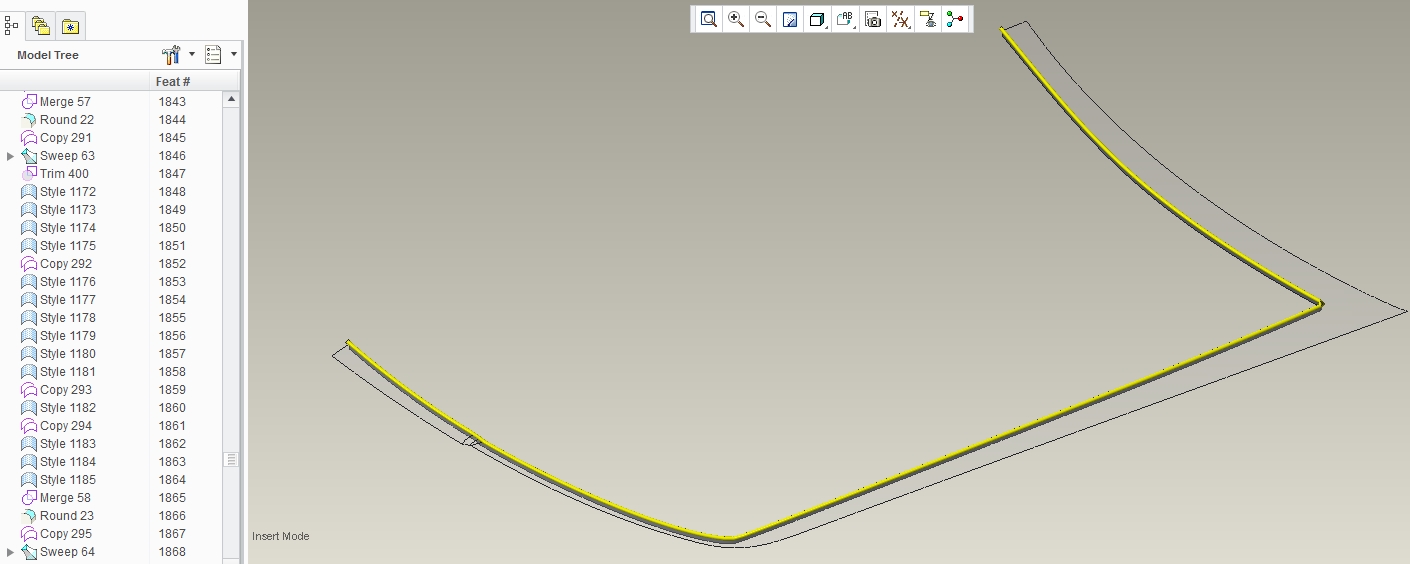Select the Merge 58 feature

click(56, 498)
